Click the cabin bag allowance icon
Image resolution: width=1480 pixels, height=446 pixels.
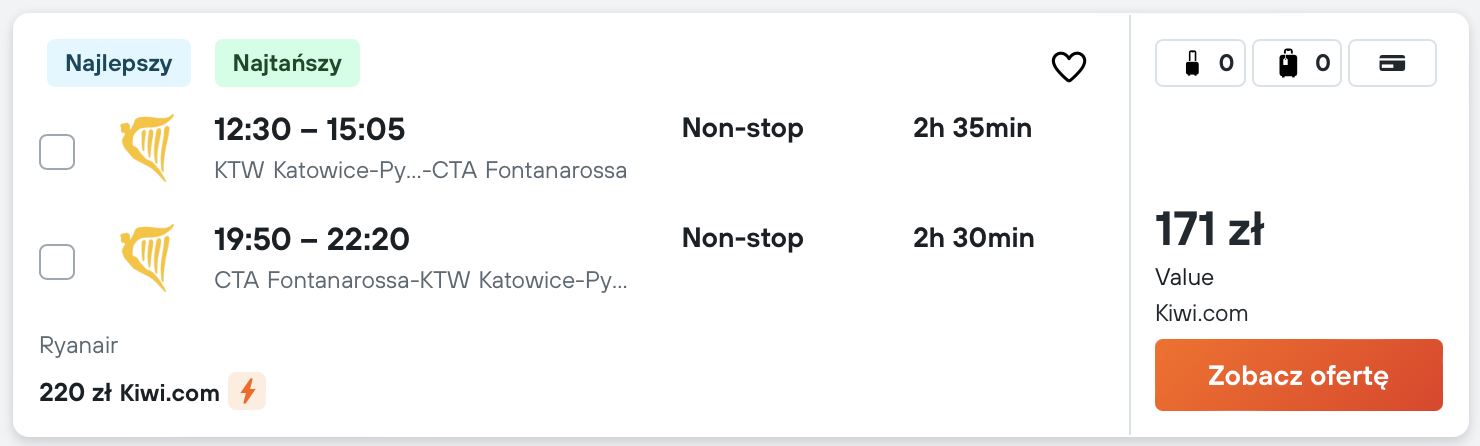point(1192,64)
